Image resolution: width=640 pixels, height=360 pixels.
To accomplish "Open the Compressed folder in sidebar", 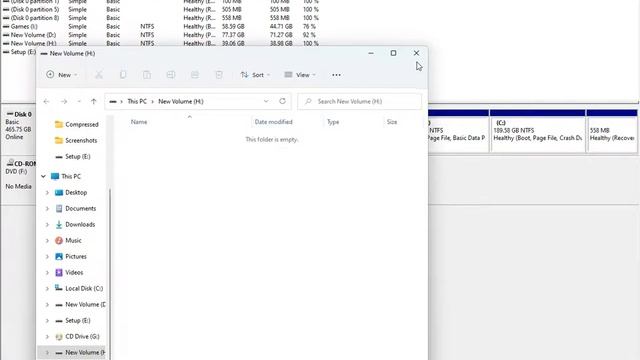I will coord(76,124).
